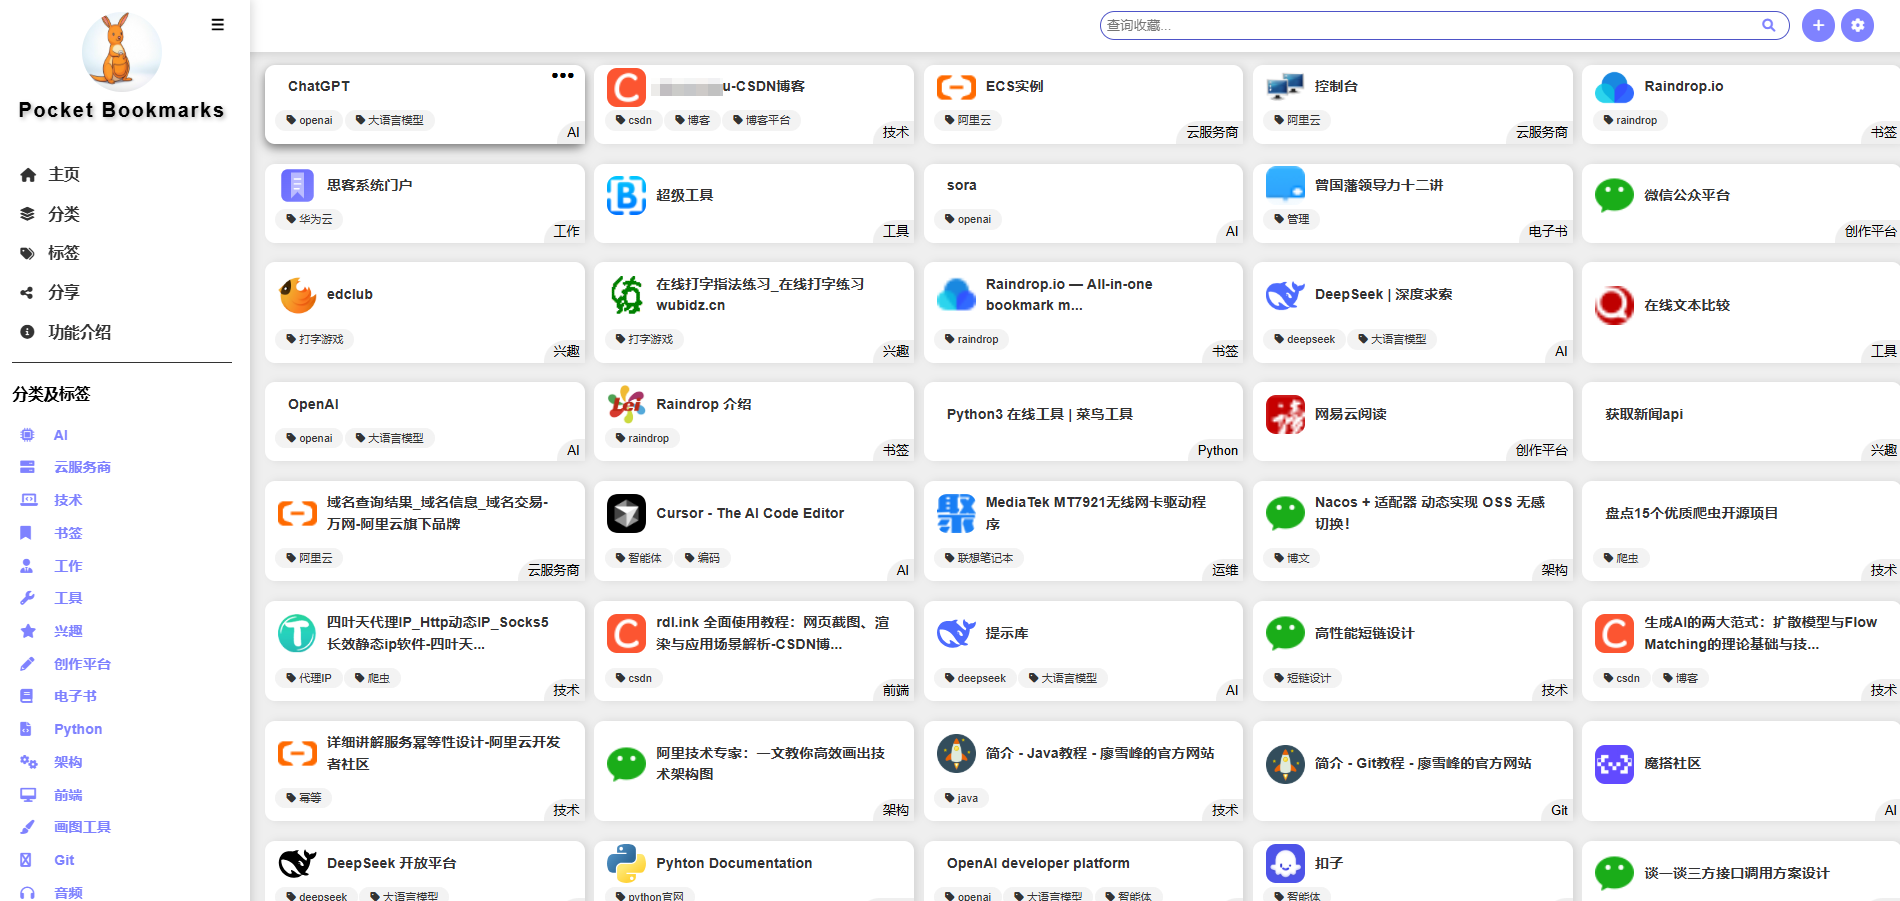Click the MediaTek MT7921 card icon
The height and width of the screenshot is (901, 1900).
956,513
